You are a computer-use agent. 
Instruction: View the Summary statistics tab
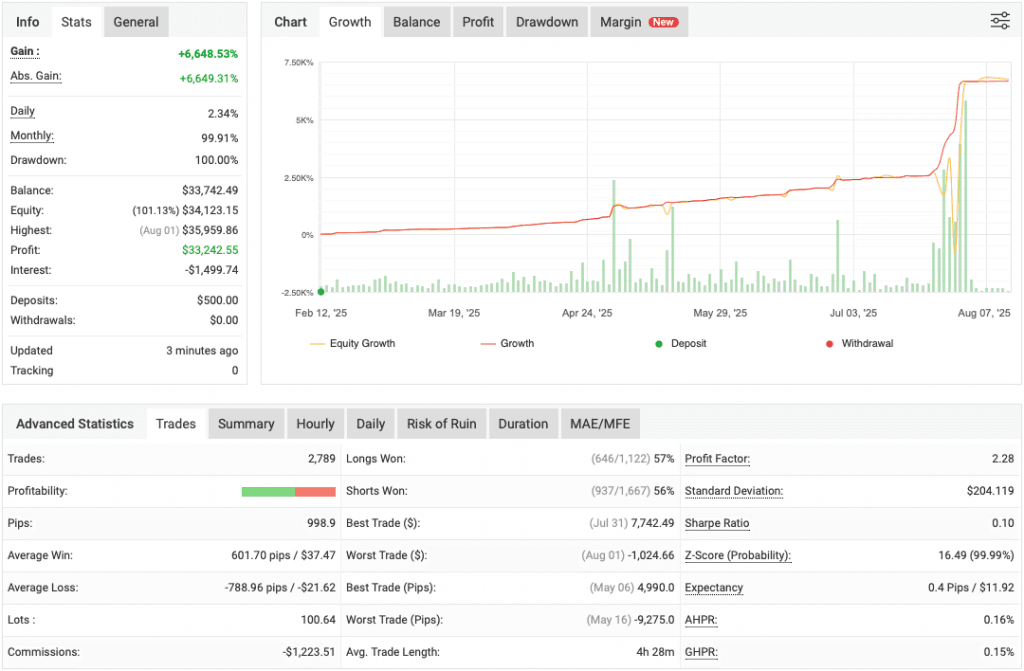tap(246, 423)
